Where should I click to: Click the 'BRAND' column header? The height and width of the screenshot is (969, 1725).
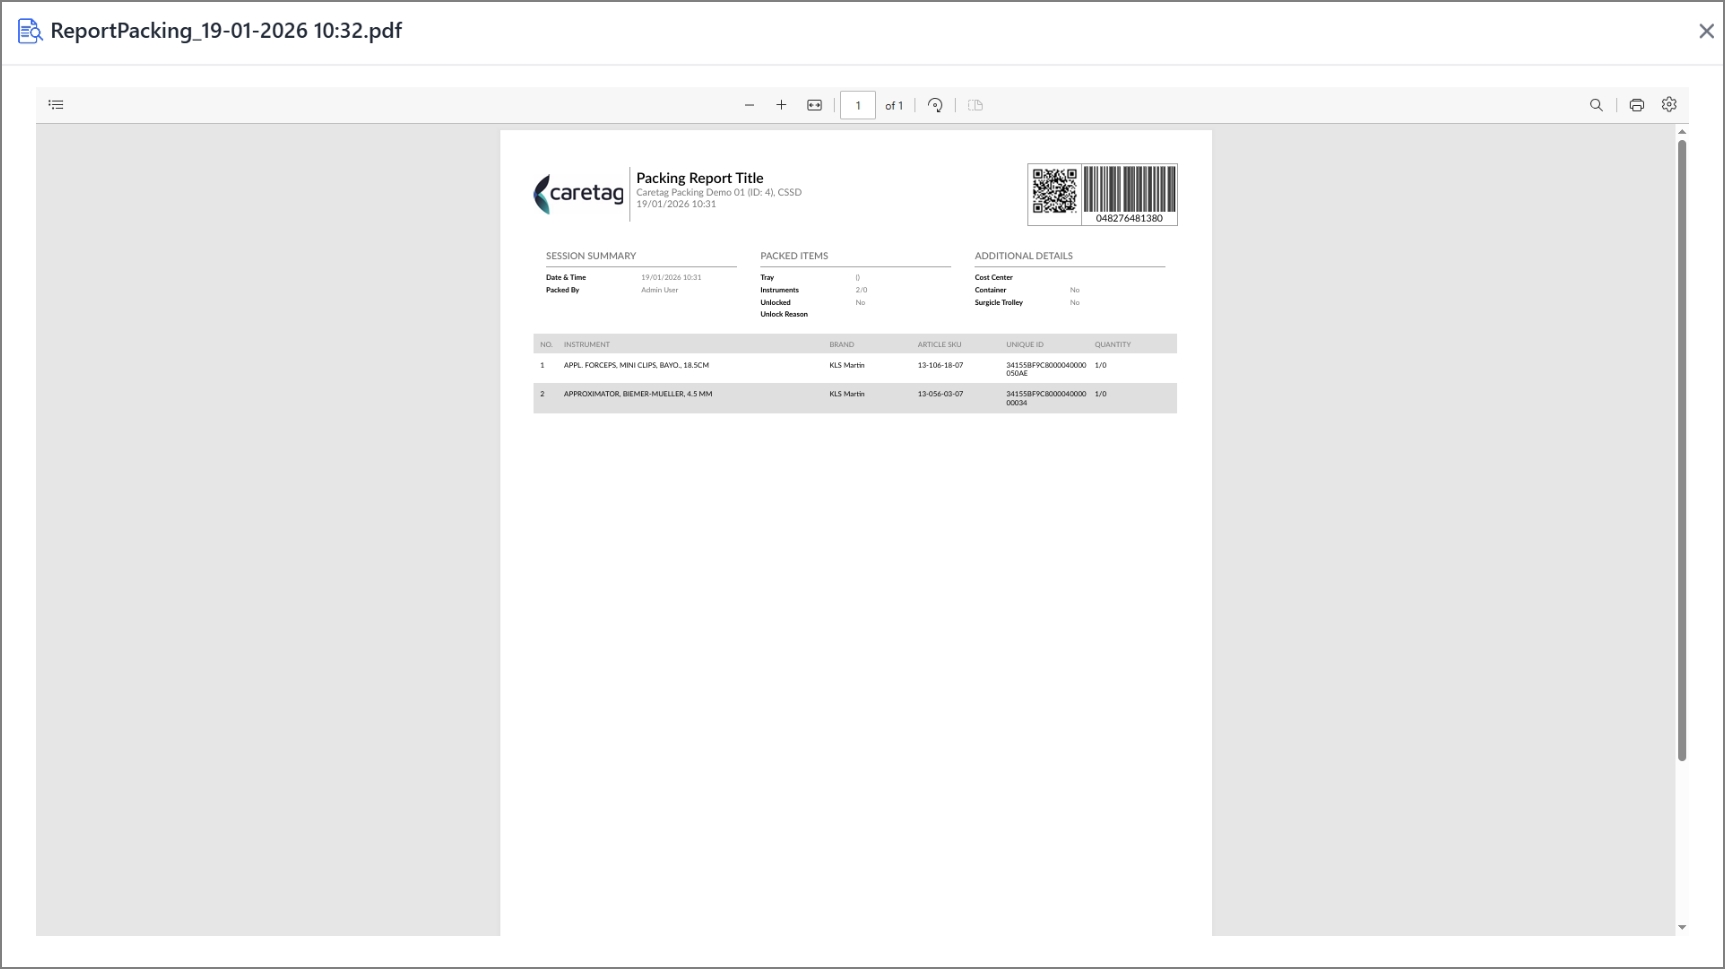pyautogui.click(x=841, y=345)
